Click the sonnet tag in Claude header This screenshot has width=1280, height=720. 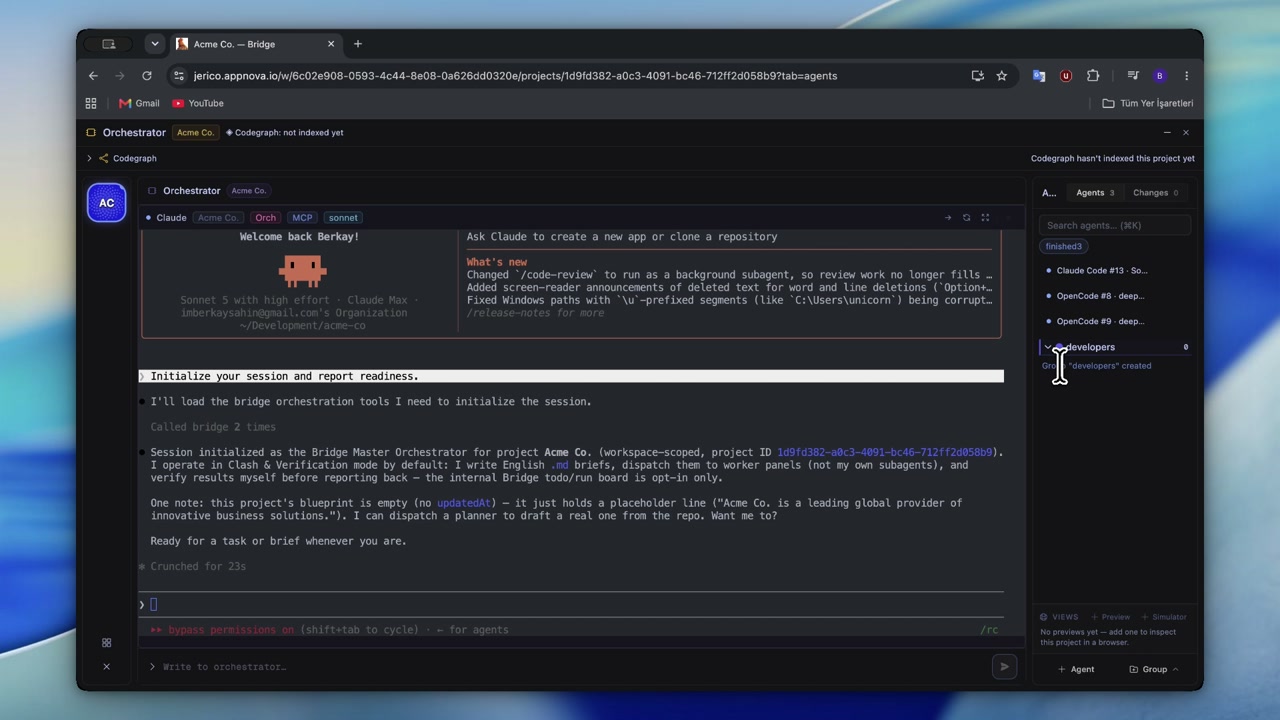point(343,217)
